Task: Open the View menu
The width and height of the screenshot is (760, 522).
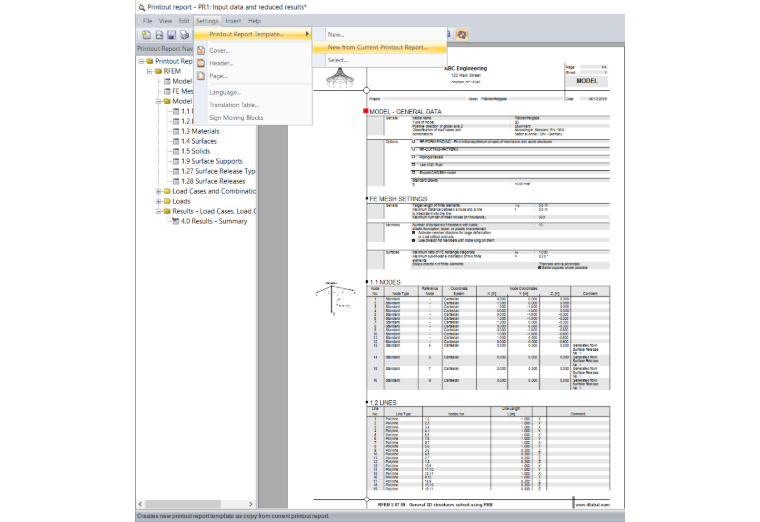Action: [x=165, y=21]
